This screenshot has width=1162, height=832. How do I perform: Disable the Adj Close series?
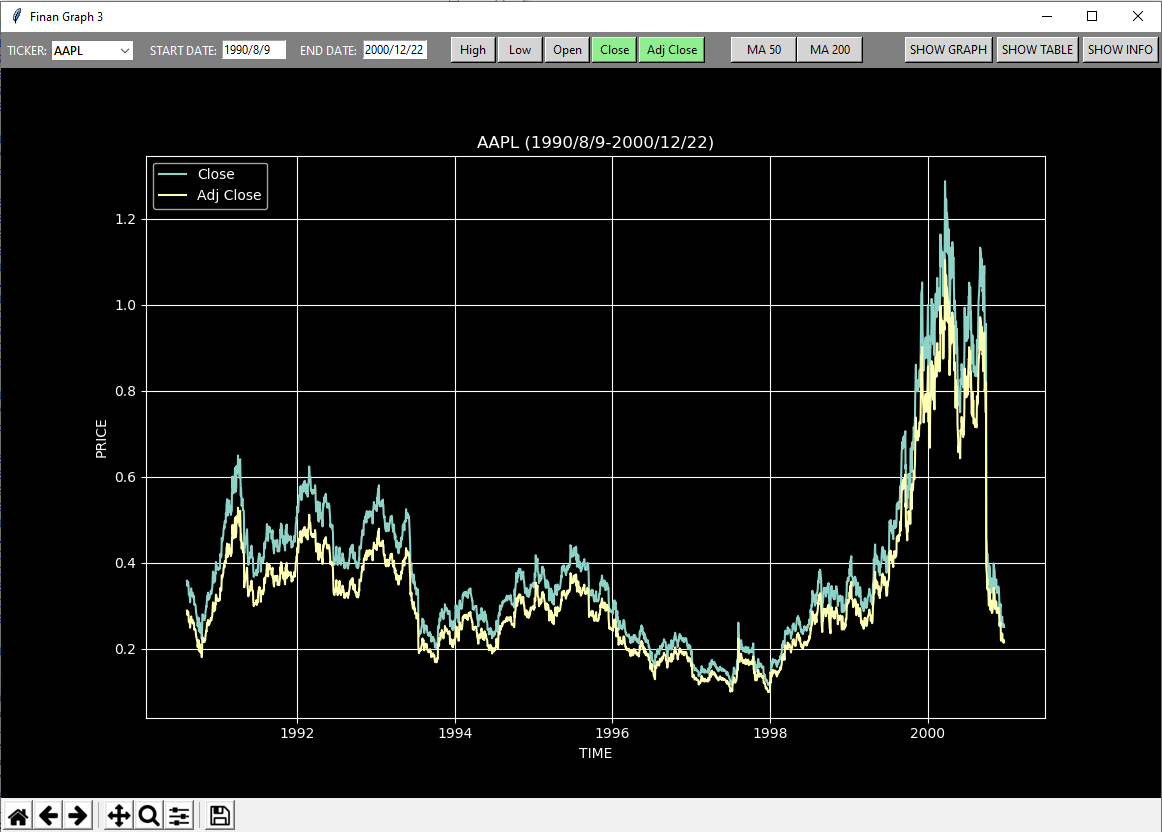click(x=671, y=50)
